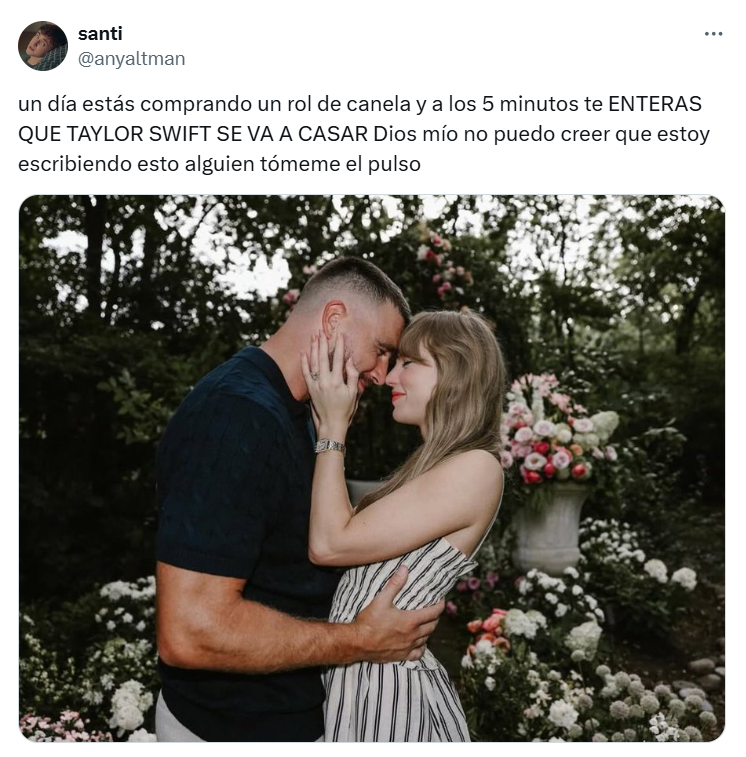Image resolution: width=746 pixels, height=757 pixels.
Task: Open the attached couple photo in full view
Action: 372,468
